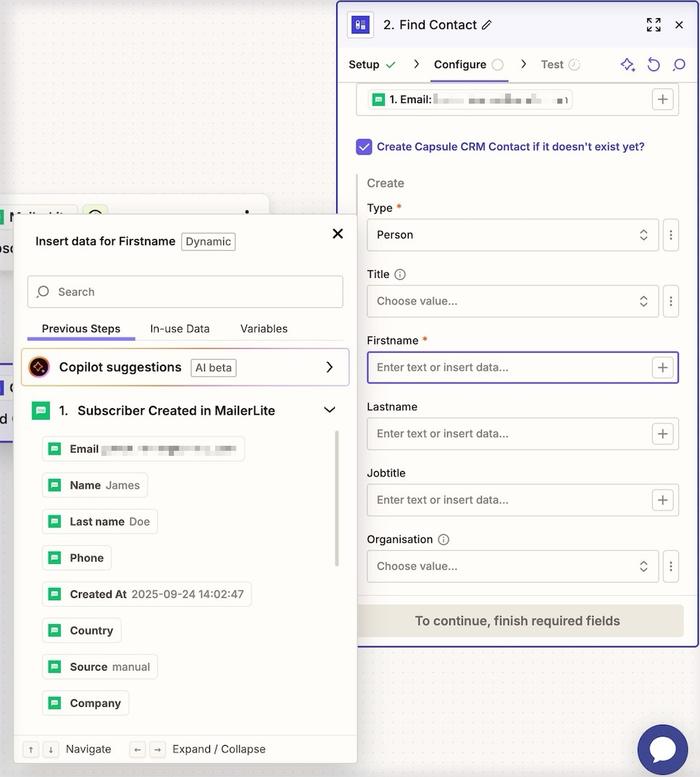700x777 pixels.
Task: Focus the Search field in popup
Action: 185,292
